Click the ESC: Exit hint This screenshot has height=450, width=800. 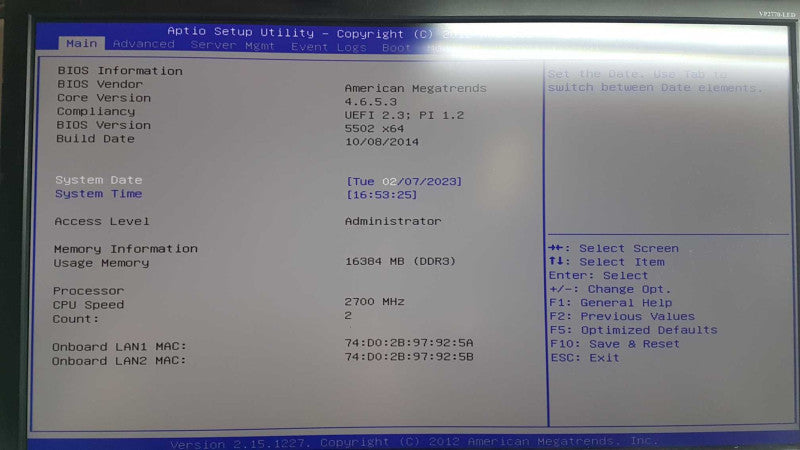585,358
